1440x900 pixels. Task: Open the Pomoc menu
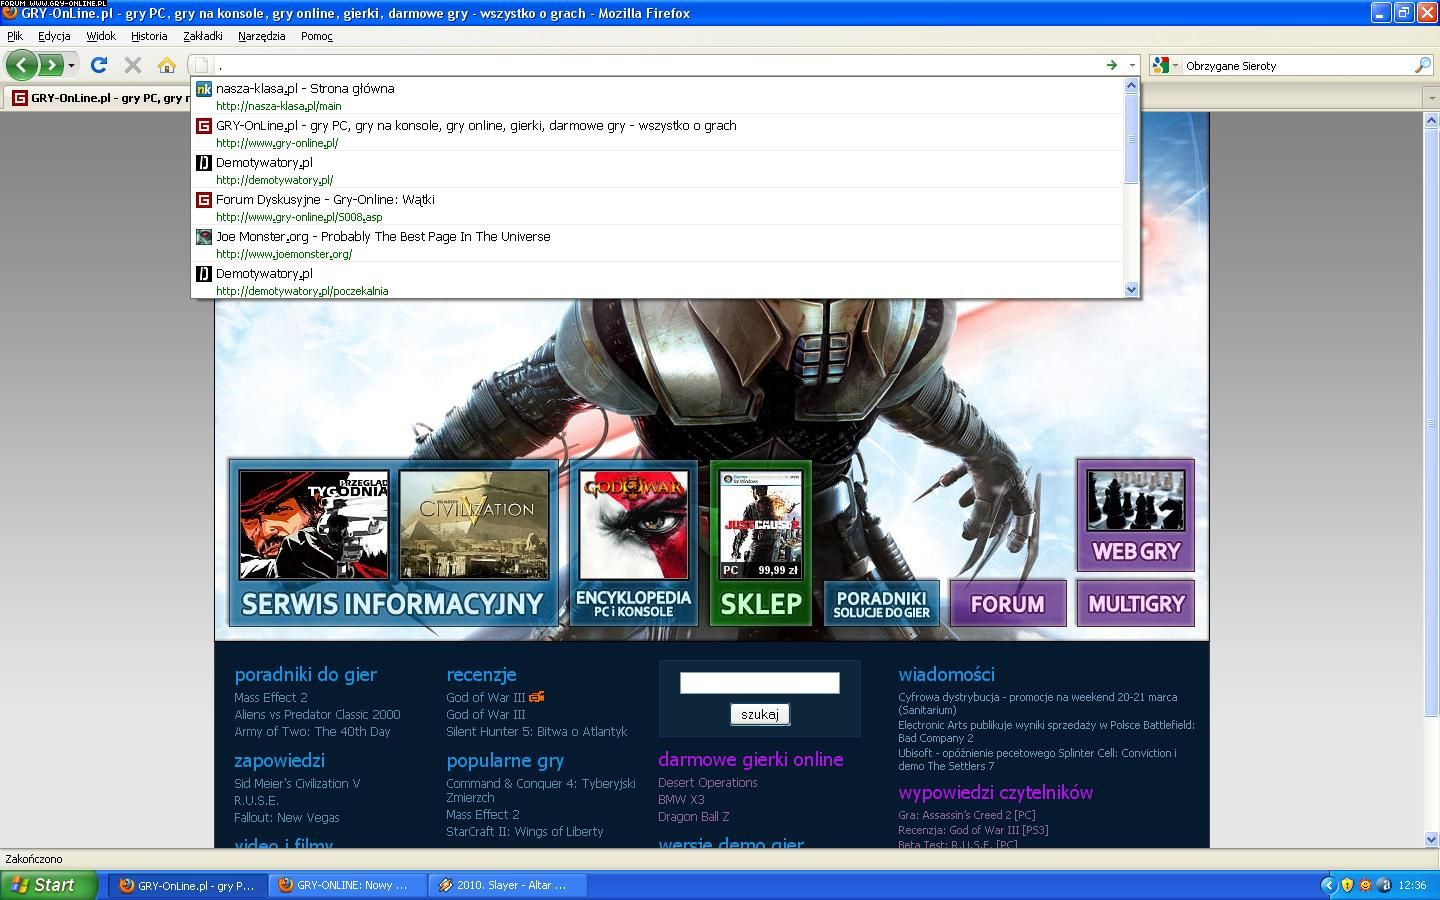[x=316, y=36]
